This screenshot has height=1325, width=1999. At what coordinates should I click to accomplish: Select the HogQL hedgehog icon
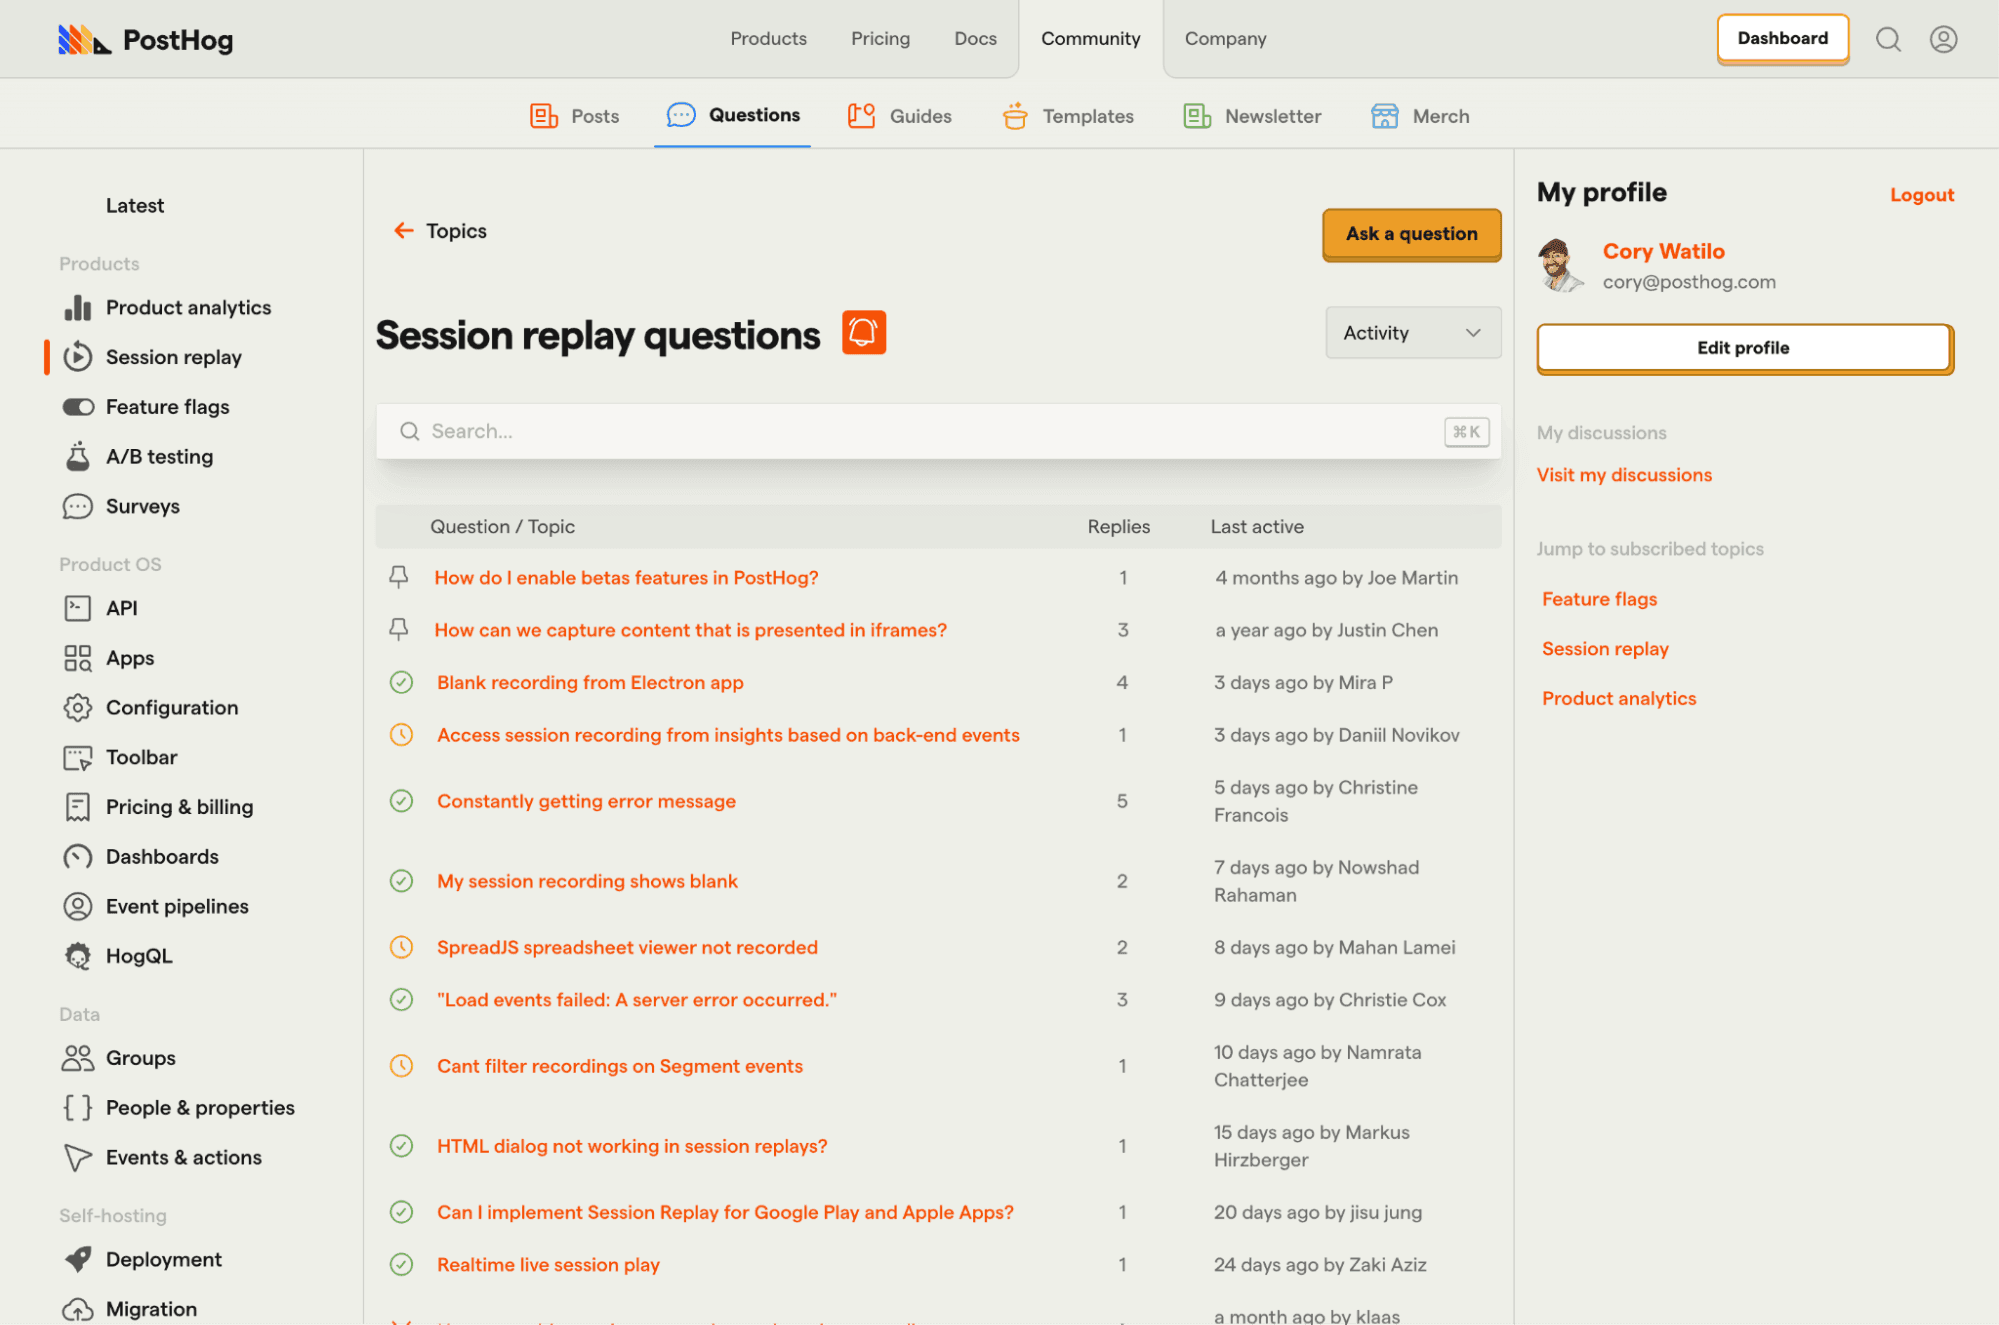pos(78,956)
